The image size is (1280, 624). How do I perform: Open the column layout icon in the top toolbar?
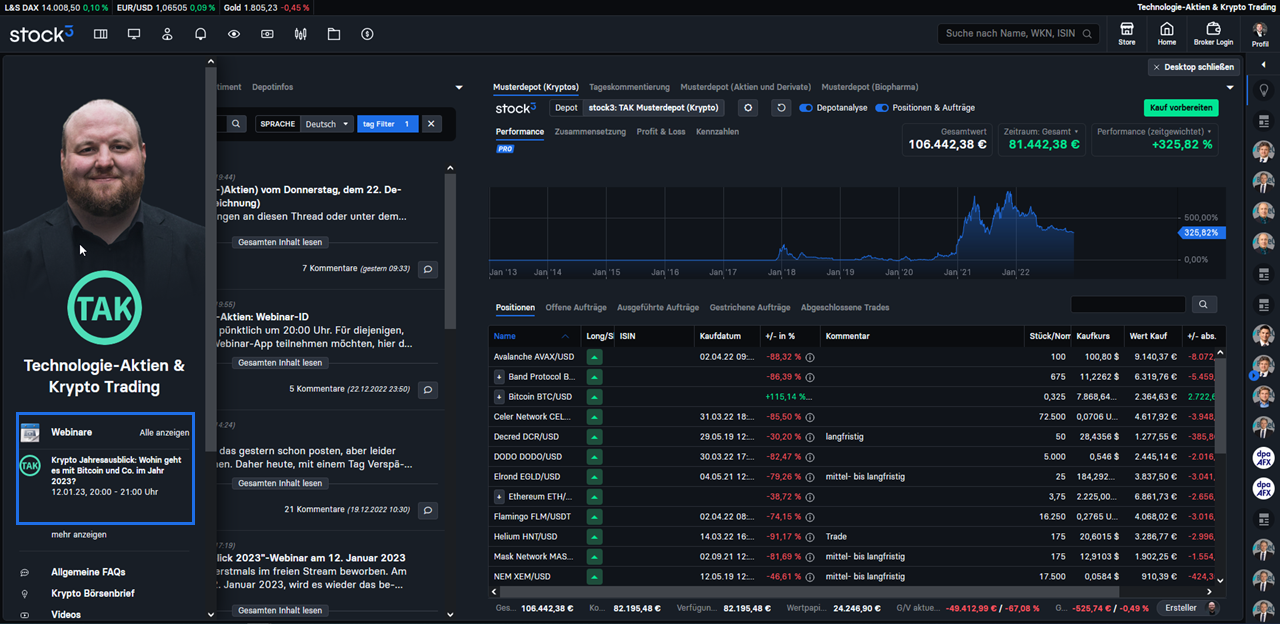[100, 34]
